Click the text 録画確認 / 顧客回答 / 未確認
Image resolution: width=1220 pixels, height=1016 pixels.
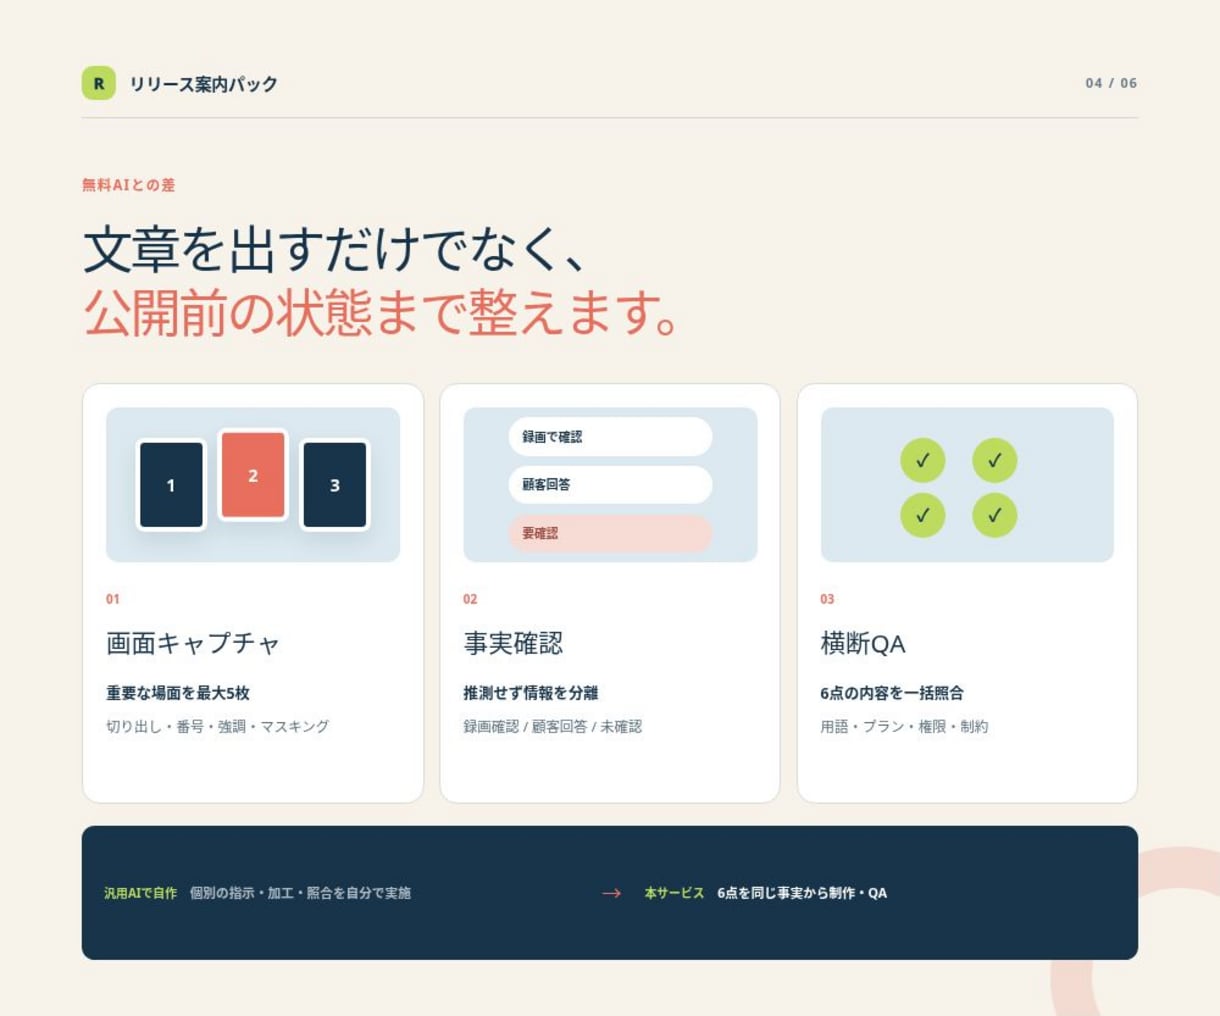[x=552, y=727]
